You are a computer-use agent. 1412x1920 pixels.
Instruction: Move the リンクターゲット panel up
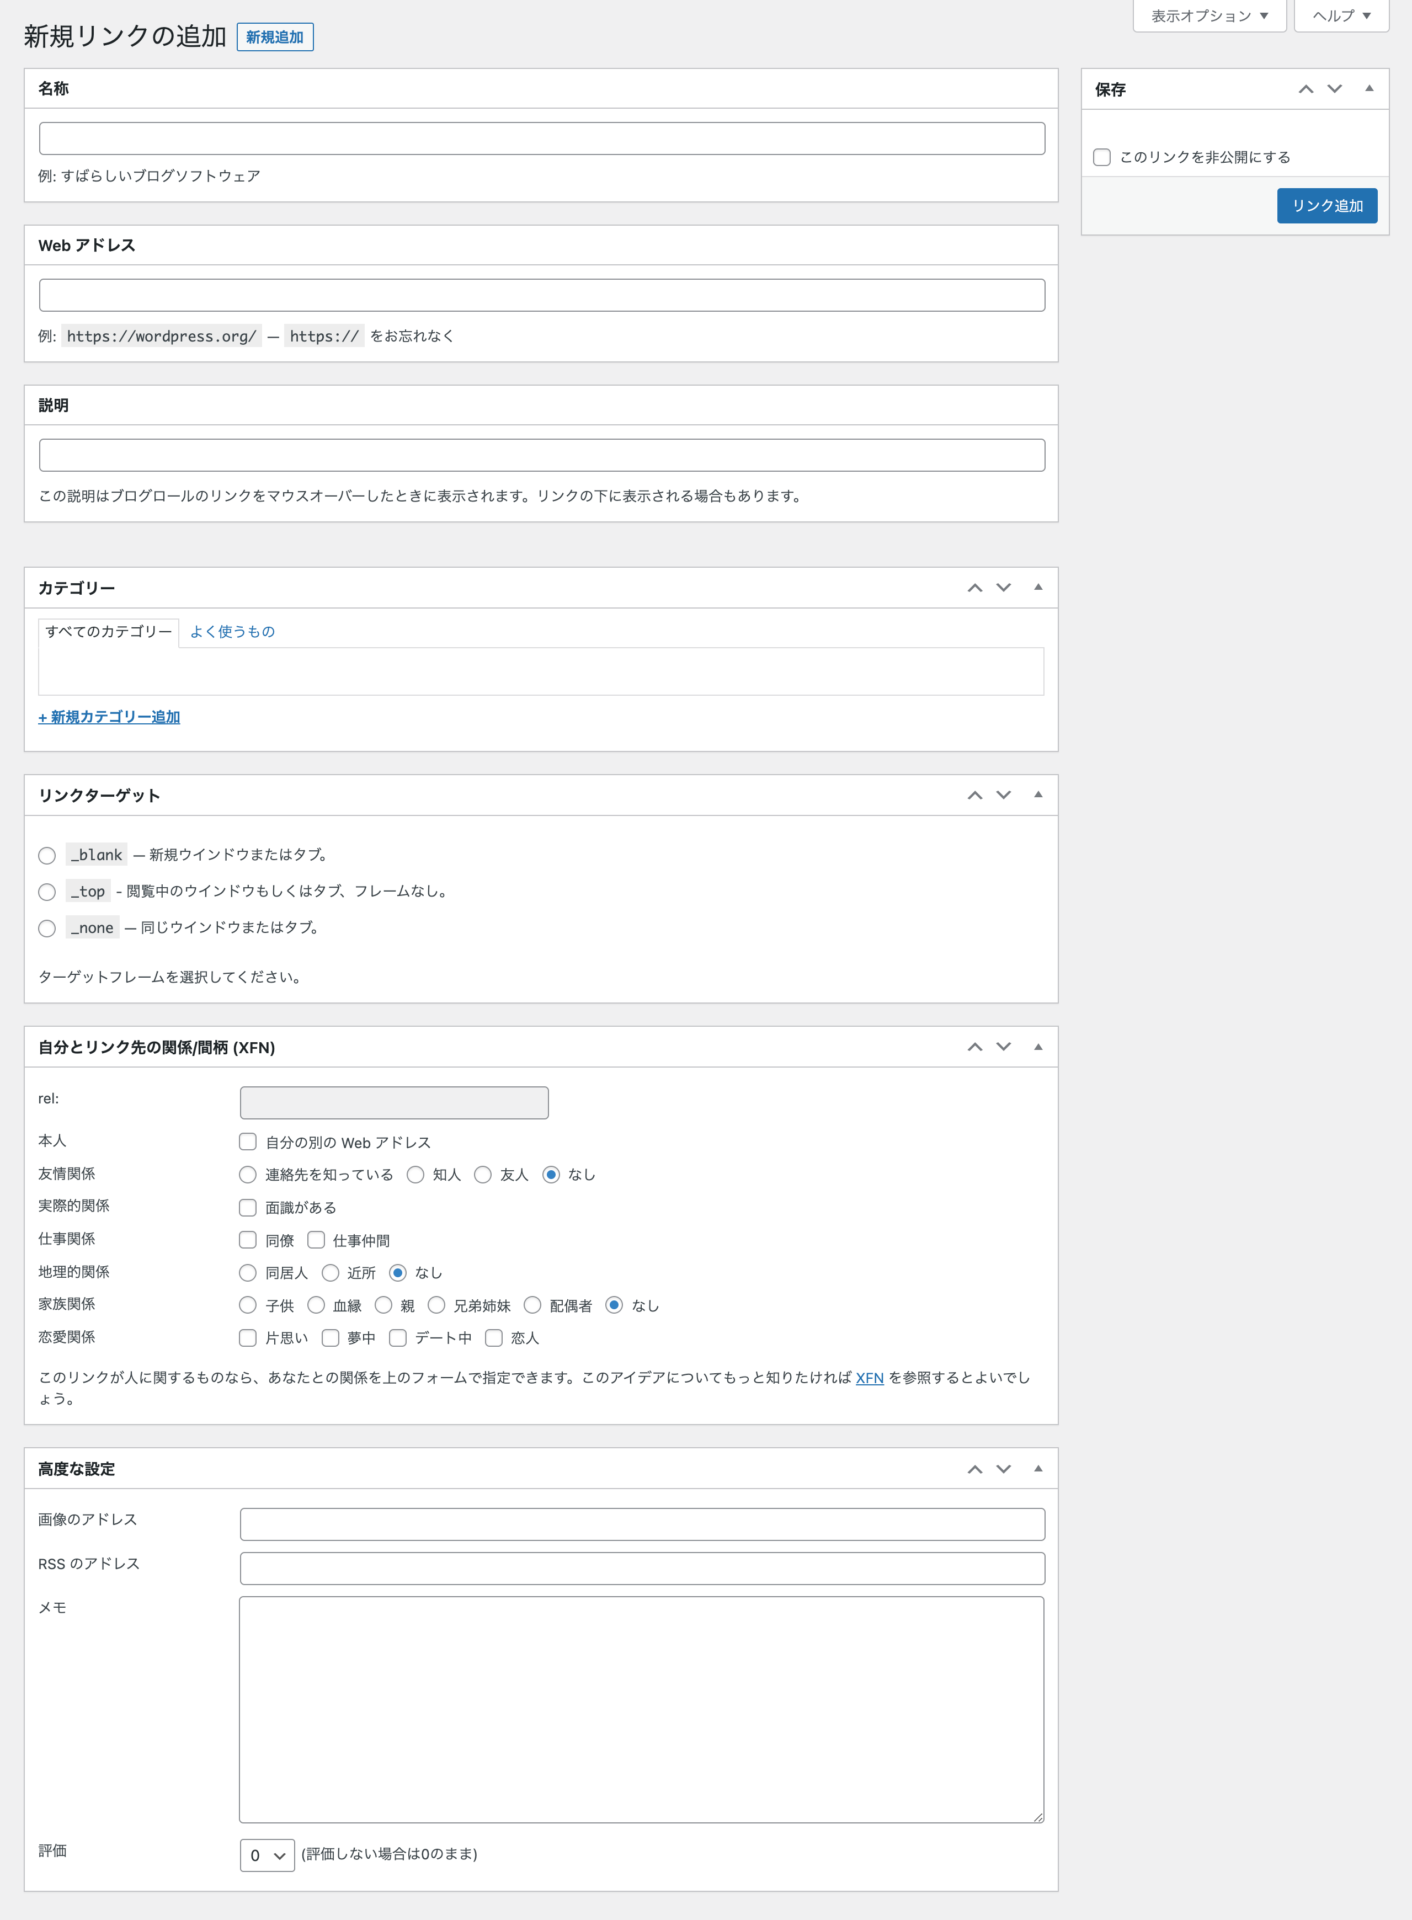coord(974,795)
